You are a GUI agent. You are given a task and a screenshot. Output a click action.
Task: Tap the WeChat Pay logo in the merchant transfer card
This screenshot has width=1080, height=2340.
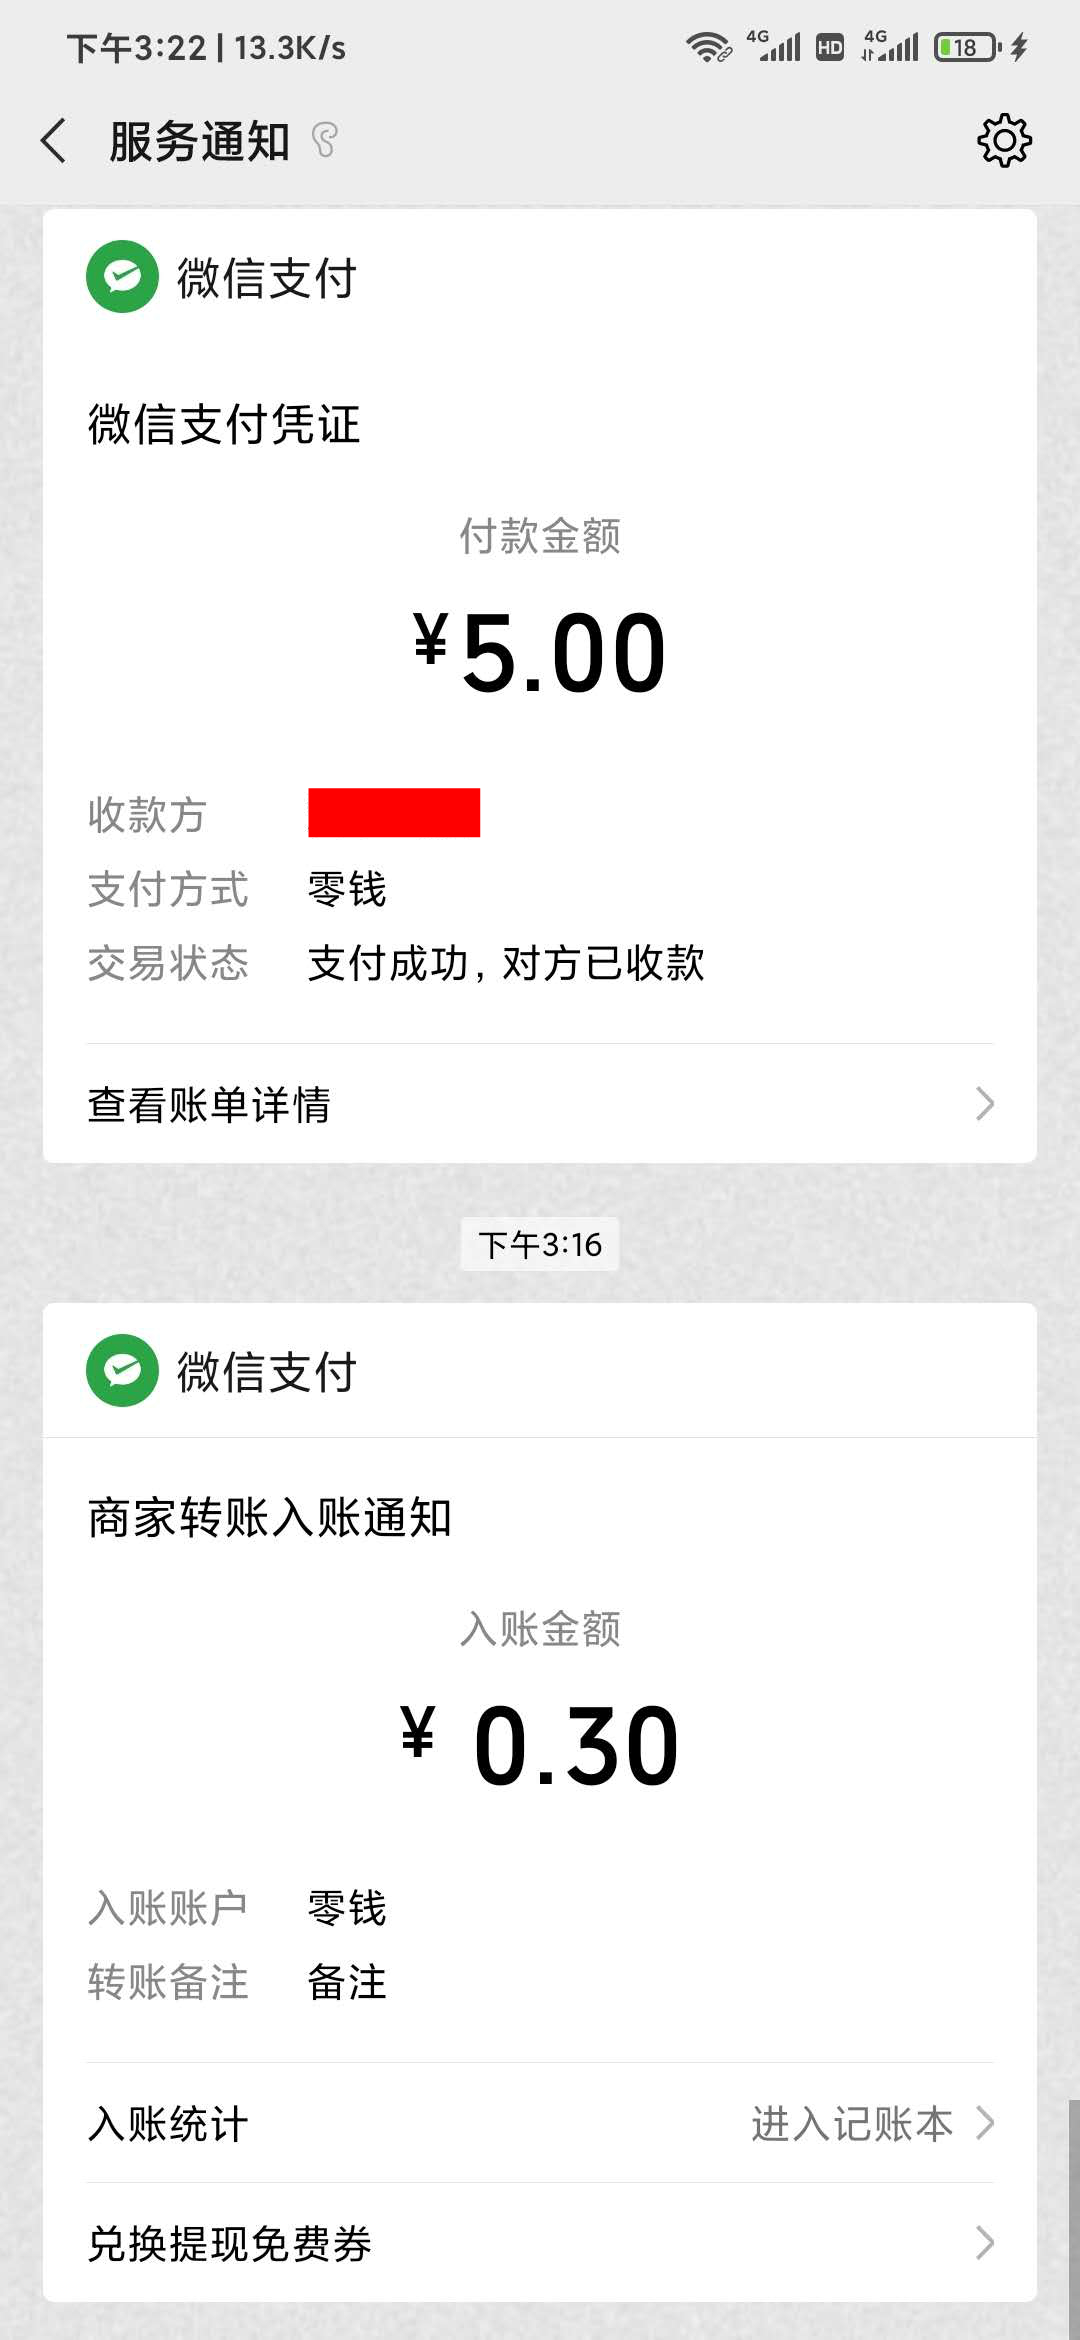[122, 1371]
